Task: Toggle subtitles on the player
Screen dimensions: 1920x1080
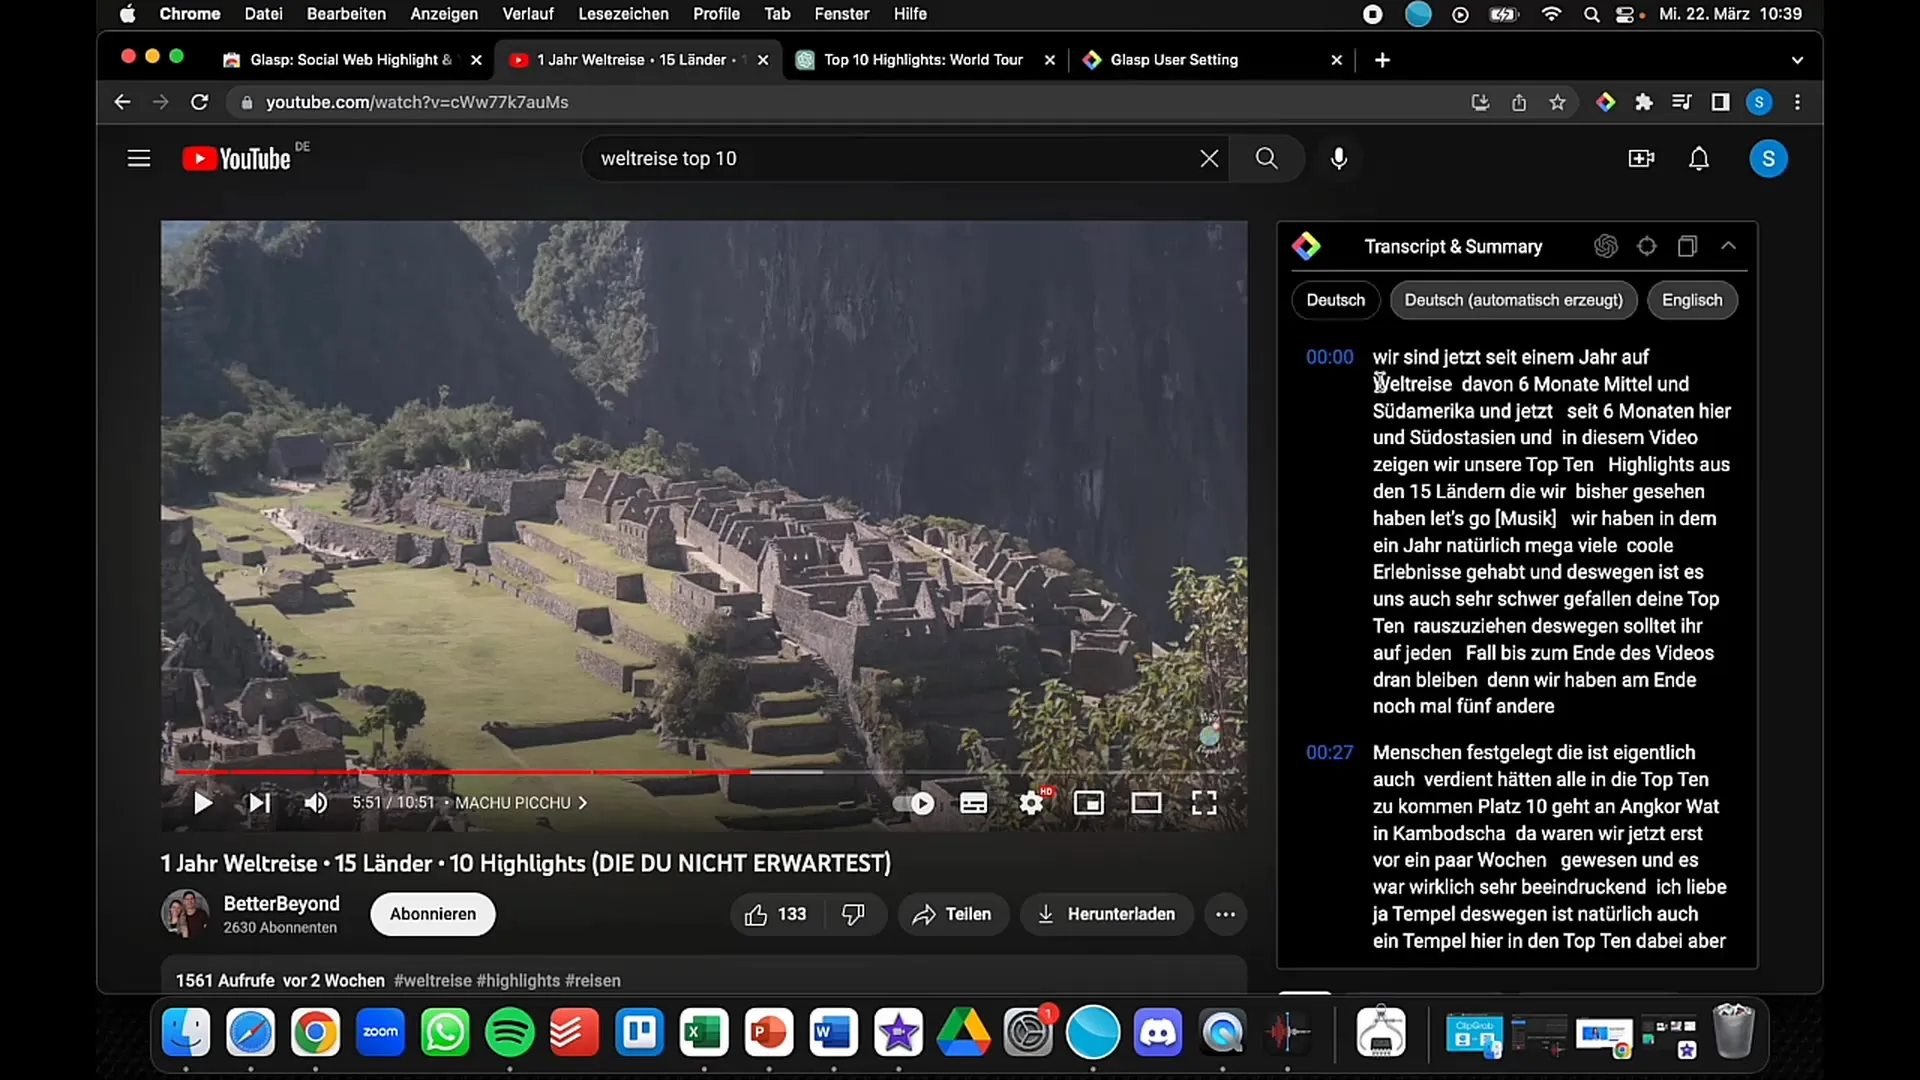Action: [973, 803]
